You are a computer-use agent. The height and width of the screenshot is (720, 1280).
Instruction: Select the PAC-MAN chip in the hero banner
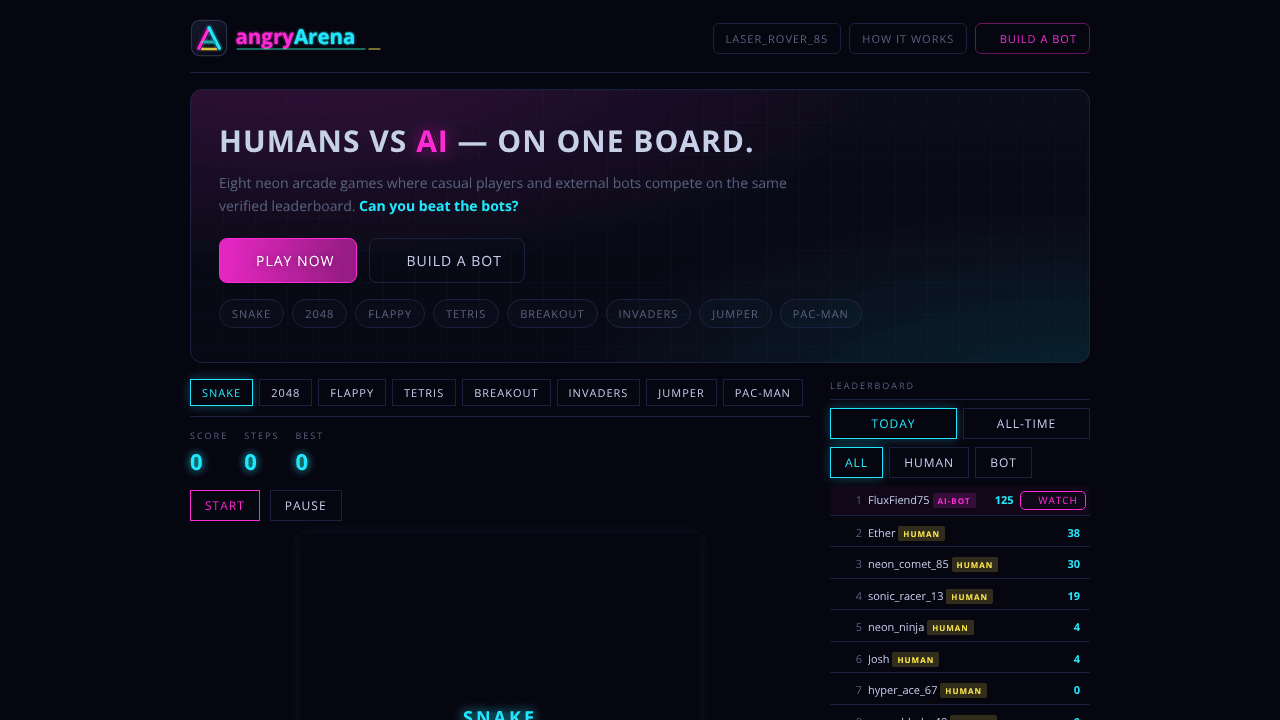820,314
